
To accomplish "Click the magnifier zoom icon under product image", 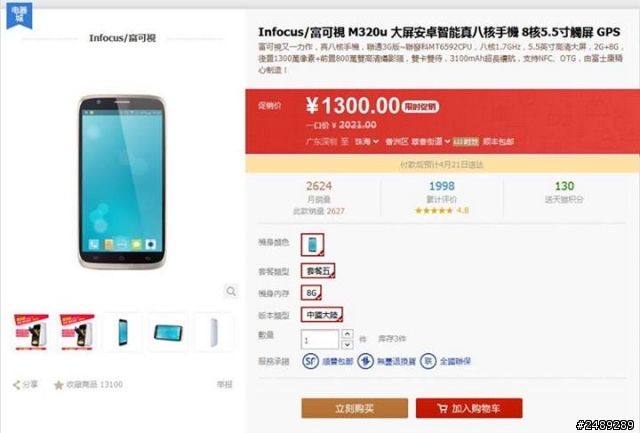I will click(x=231, y=291).
